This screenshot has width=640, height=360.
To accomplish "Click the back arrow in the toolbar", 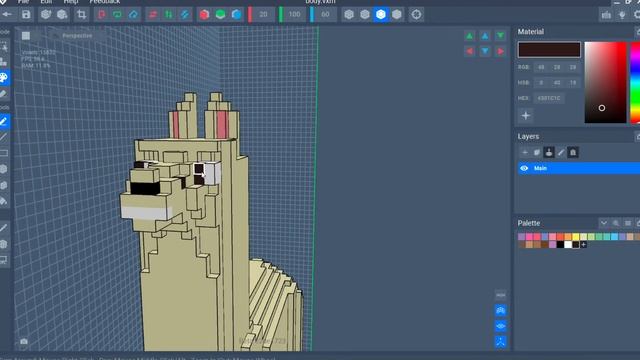I will 7,15.
